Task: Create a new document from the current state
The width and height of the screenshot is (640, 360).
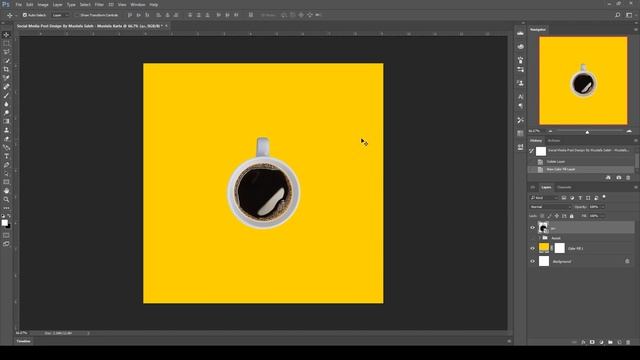Action: [x=608, y=178]
